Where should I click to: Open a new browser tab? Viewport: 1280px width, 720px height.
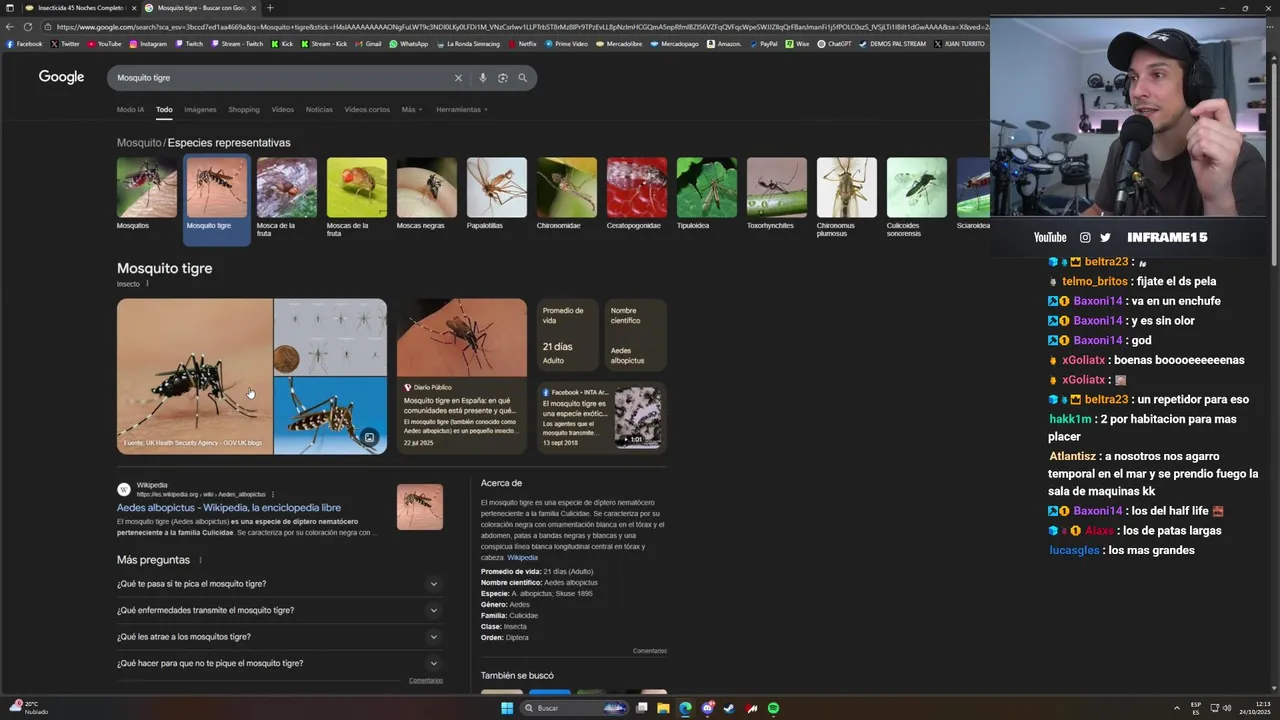269,8
